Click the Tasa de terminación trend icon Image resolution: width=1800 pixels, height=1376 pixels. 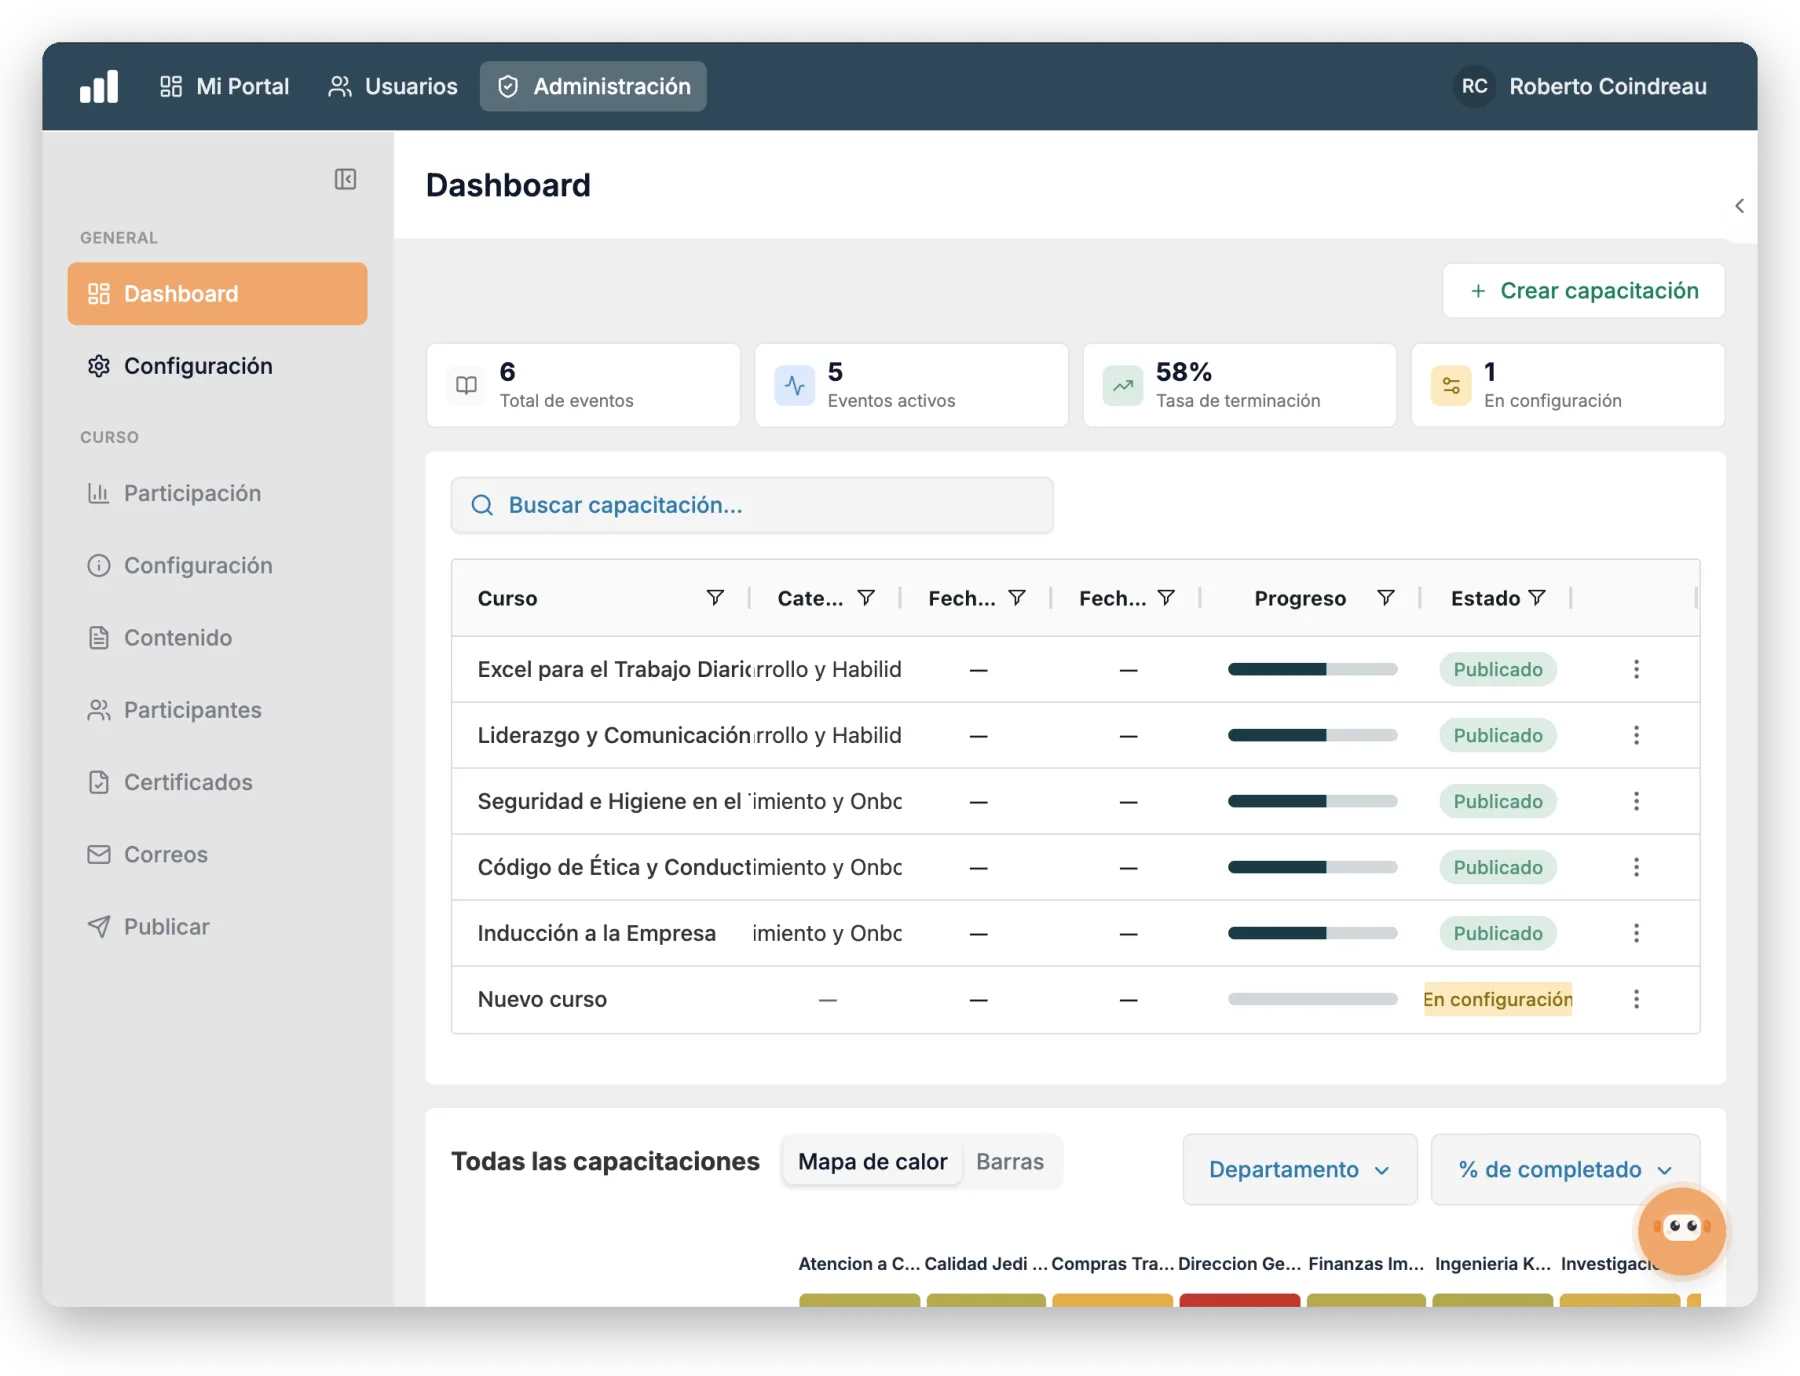click(1123, 385)
